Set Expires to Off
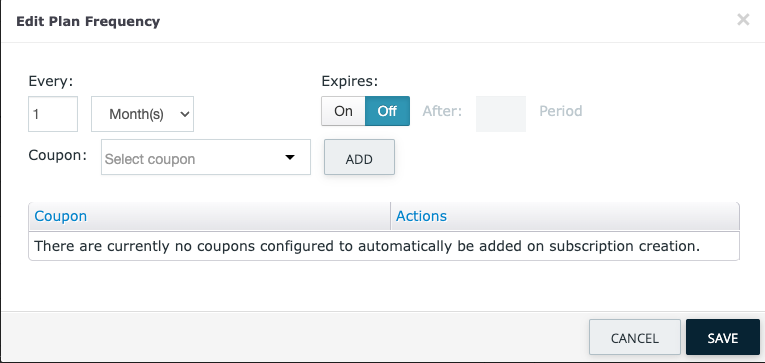This screenshot has width=765, height=363. click(387, 111)
